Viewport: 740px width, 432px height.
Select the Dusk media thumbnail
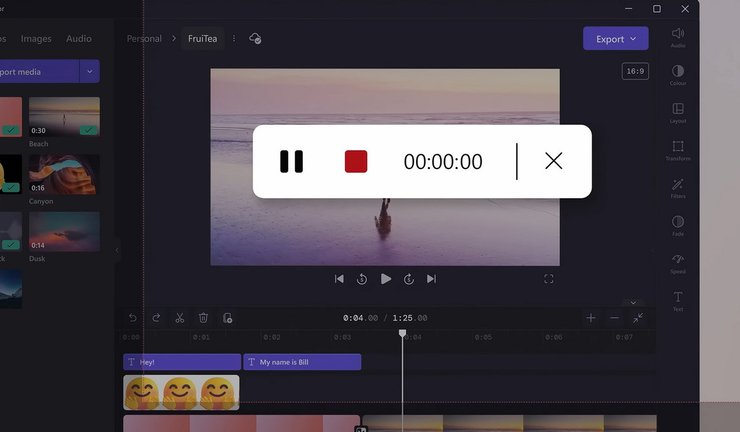[64, 232]
